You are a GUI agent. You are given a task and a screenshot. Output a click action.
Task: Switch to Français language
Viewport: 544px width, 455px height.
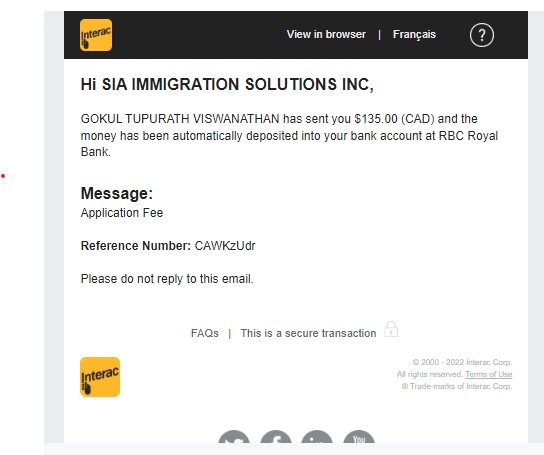[414, 34]
